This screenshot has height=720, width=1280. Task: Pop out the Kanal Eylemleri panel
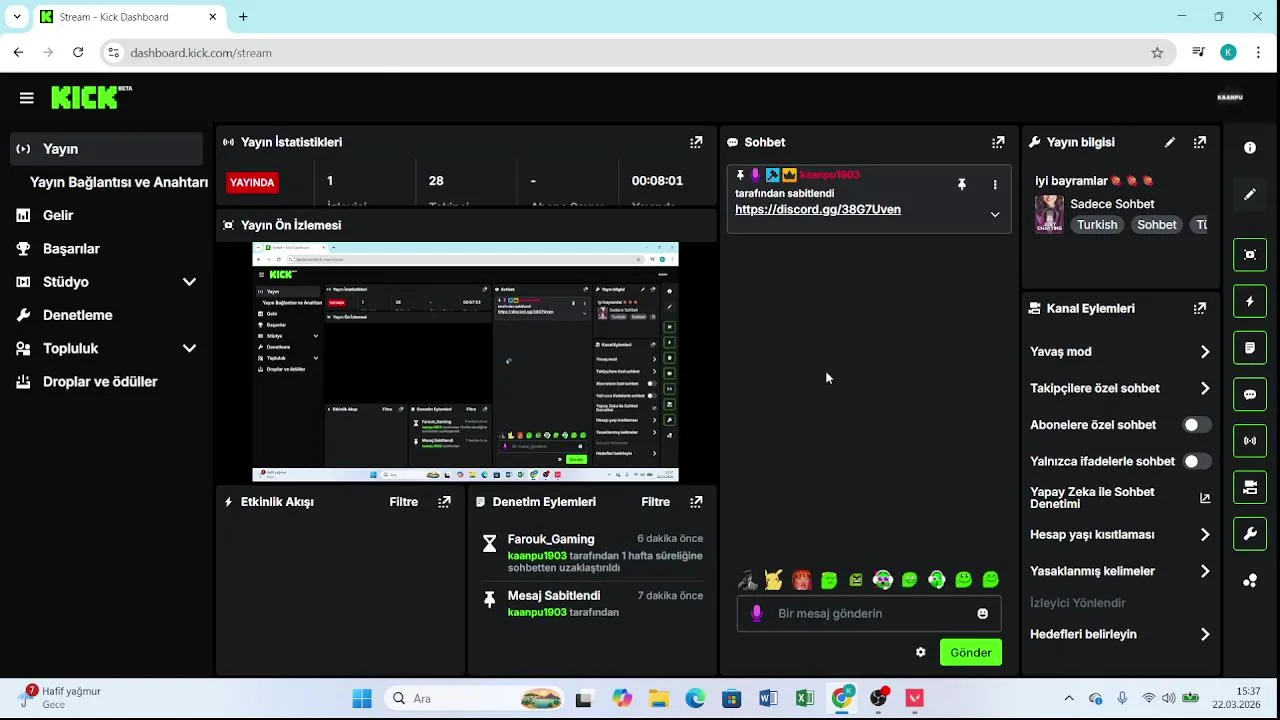[1200, 308]
